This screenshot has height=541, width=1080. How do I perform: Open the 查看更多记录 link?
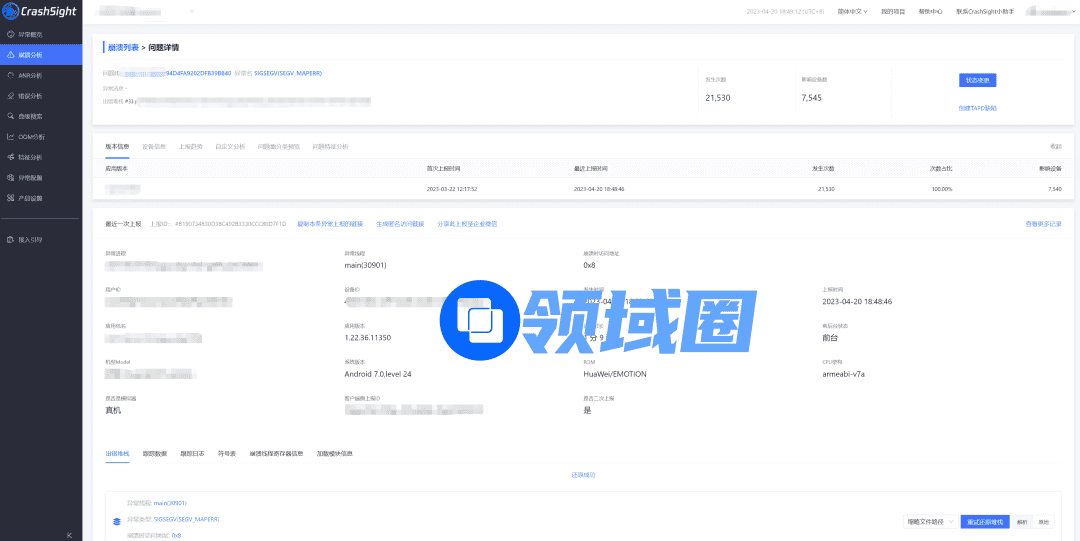pyautogui.click(x=1043, y=224)
